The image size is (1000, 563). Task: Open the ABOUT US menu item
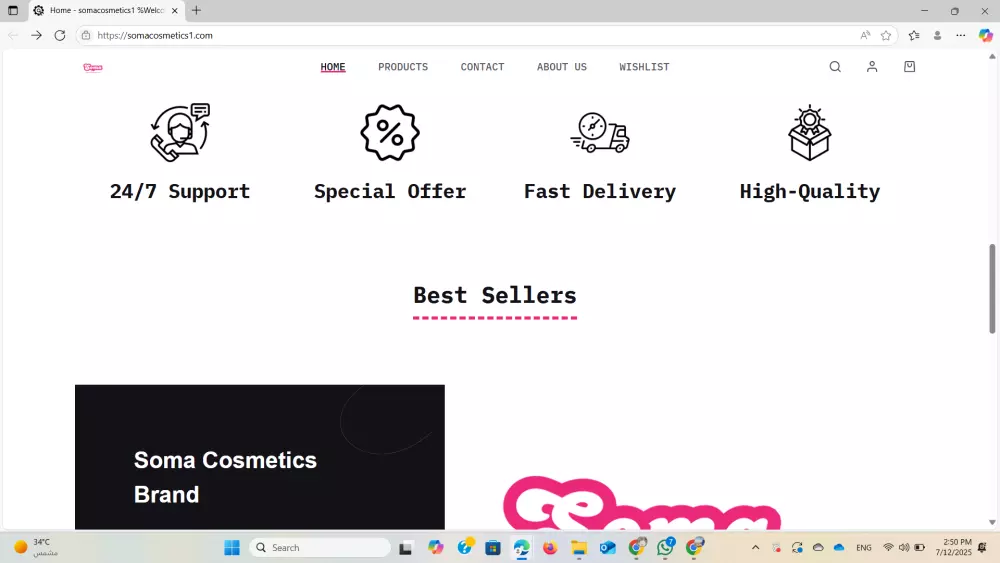[x=562, y=67]
